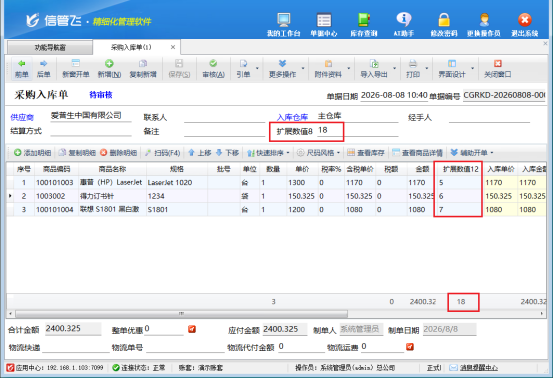Click scrollbar right arrow under the grid
Viewport: 553px width, 379px height.
click(542, 313)
